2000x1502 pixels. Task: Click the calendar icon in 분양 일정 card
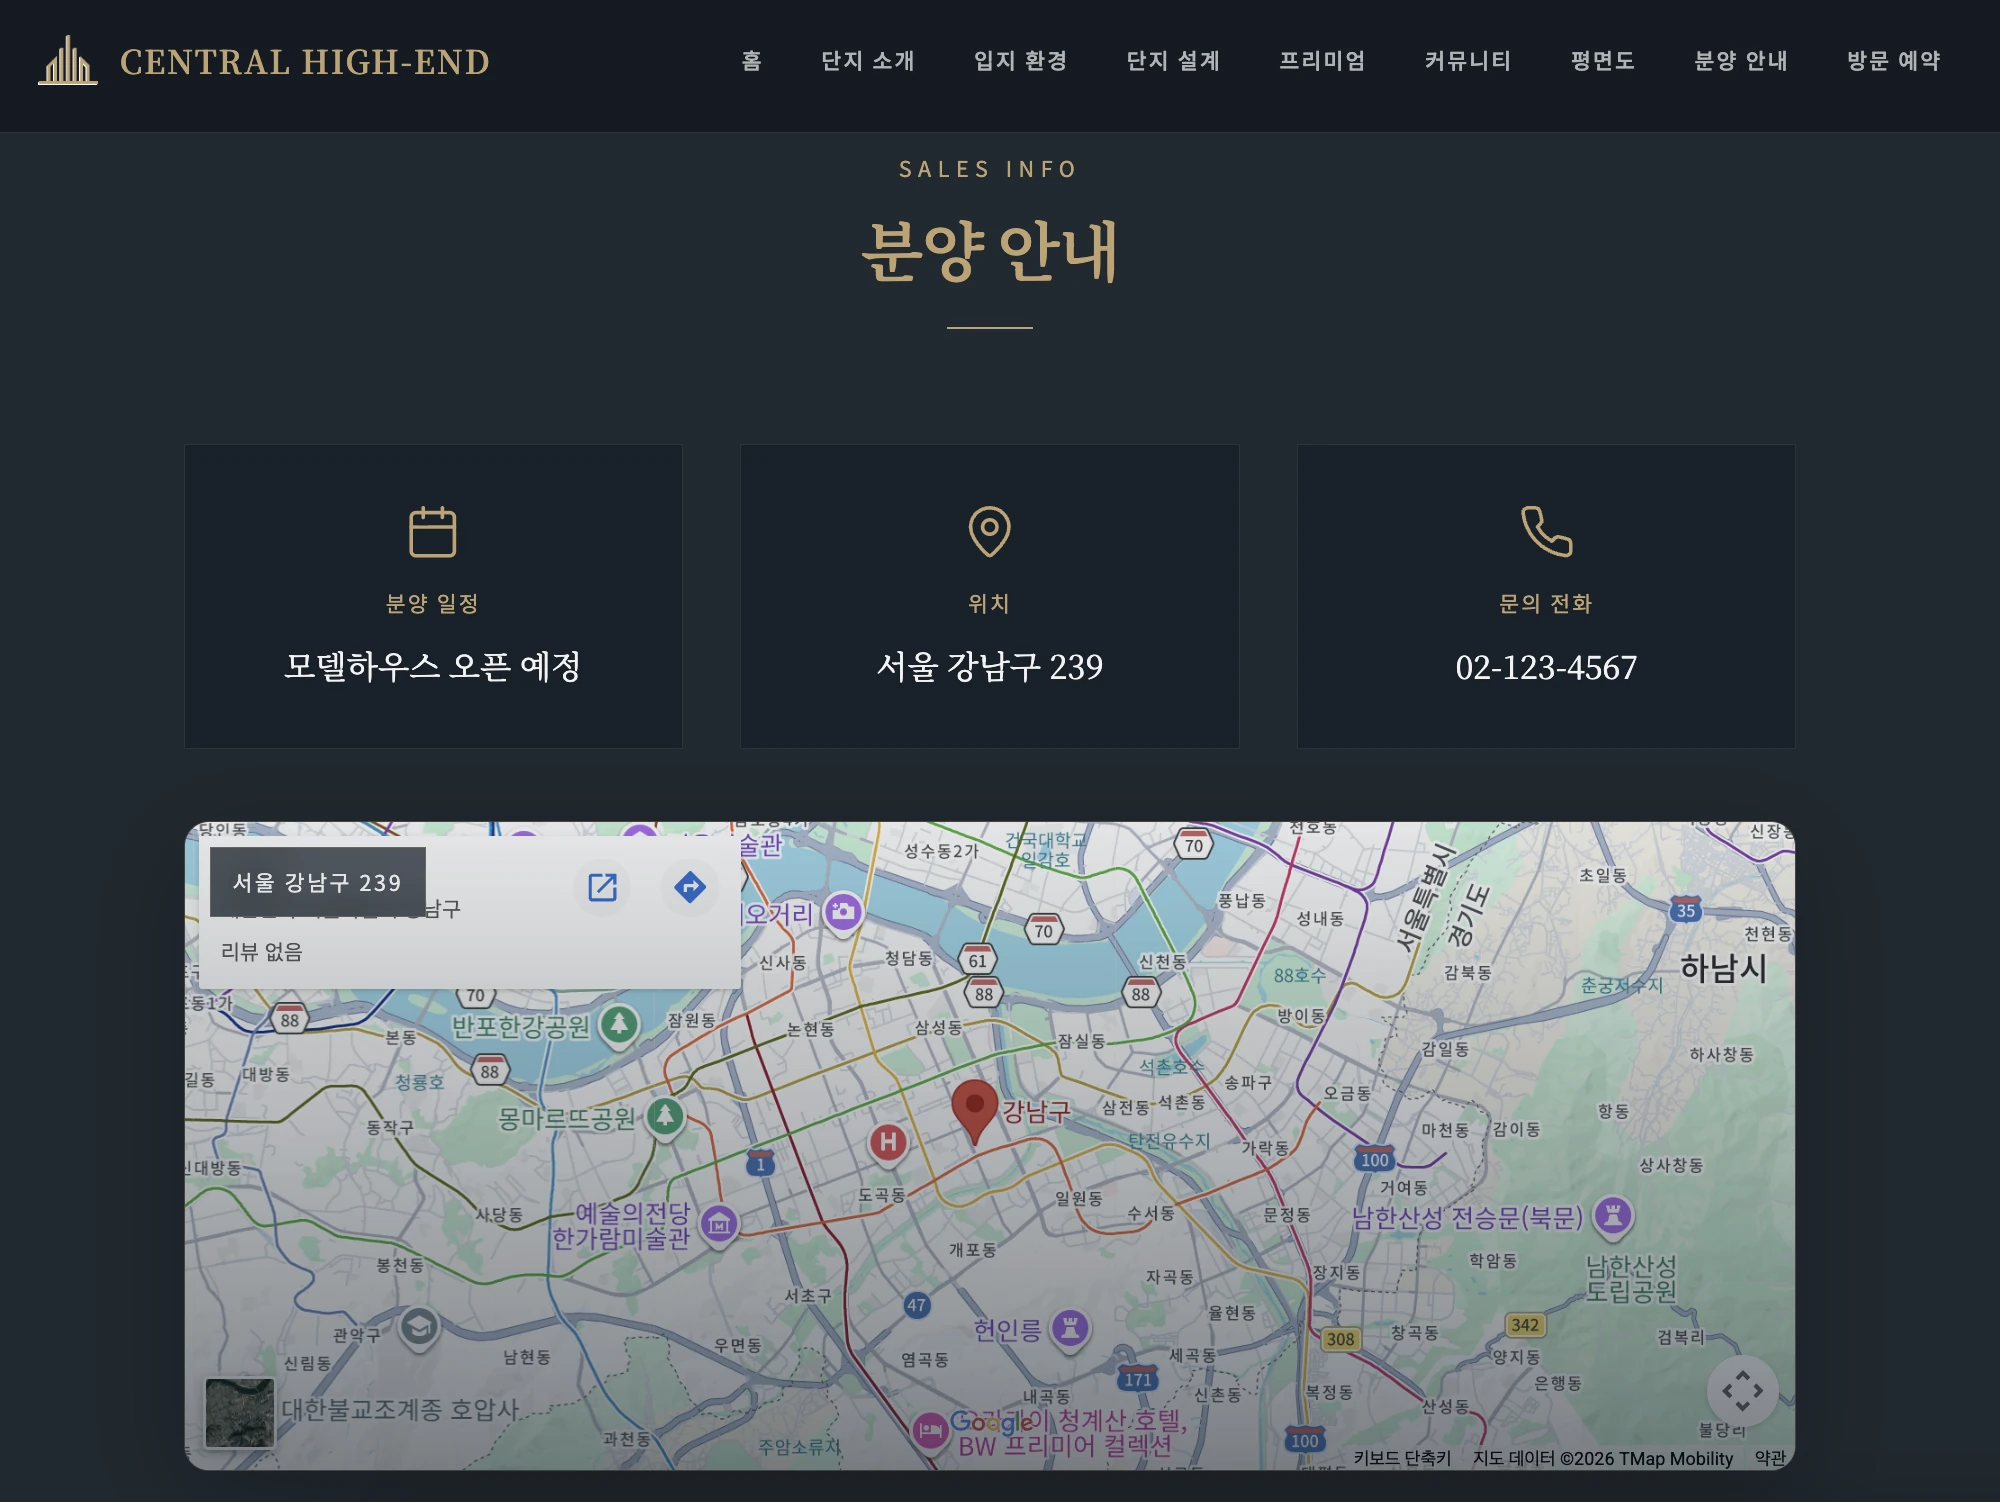433,531
